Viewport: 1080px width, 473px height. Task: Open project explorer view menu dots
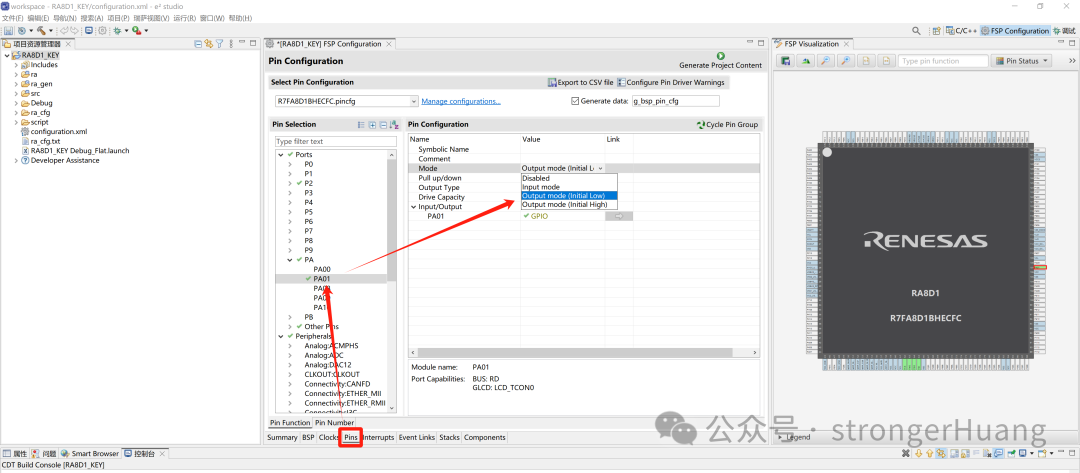pos(231,44)
